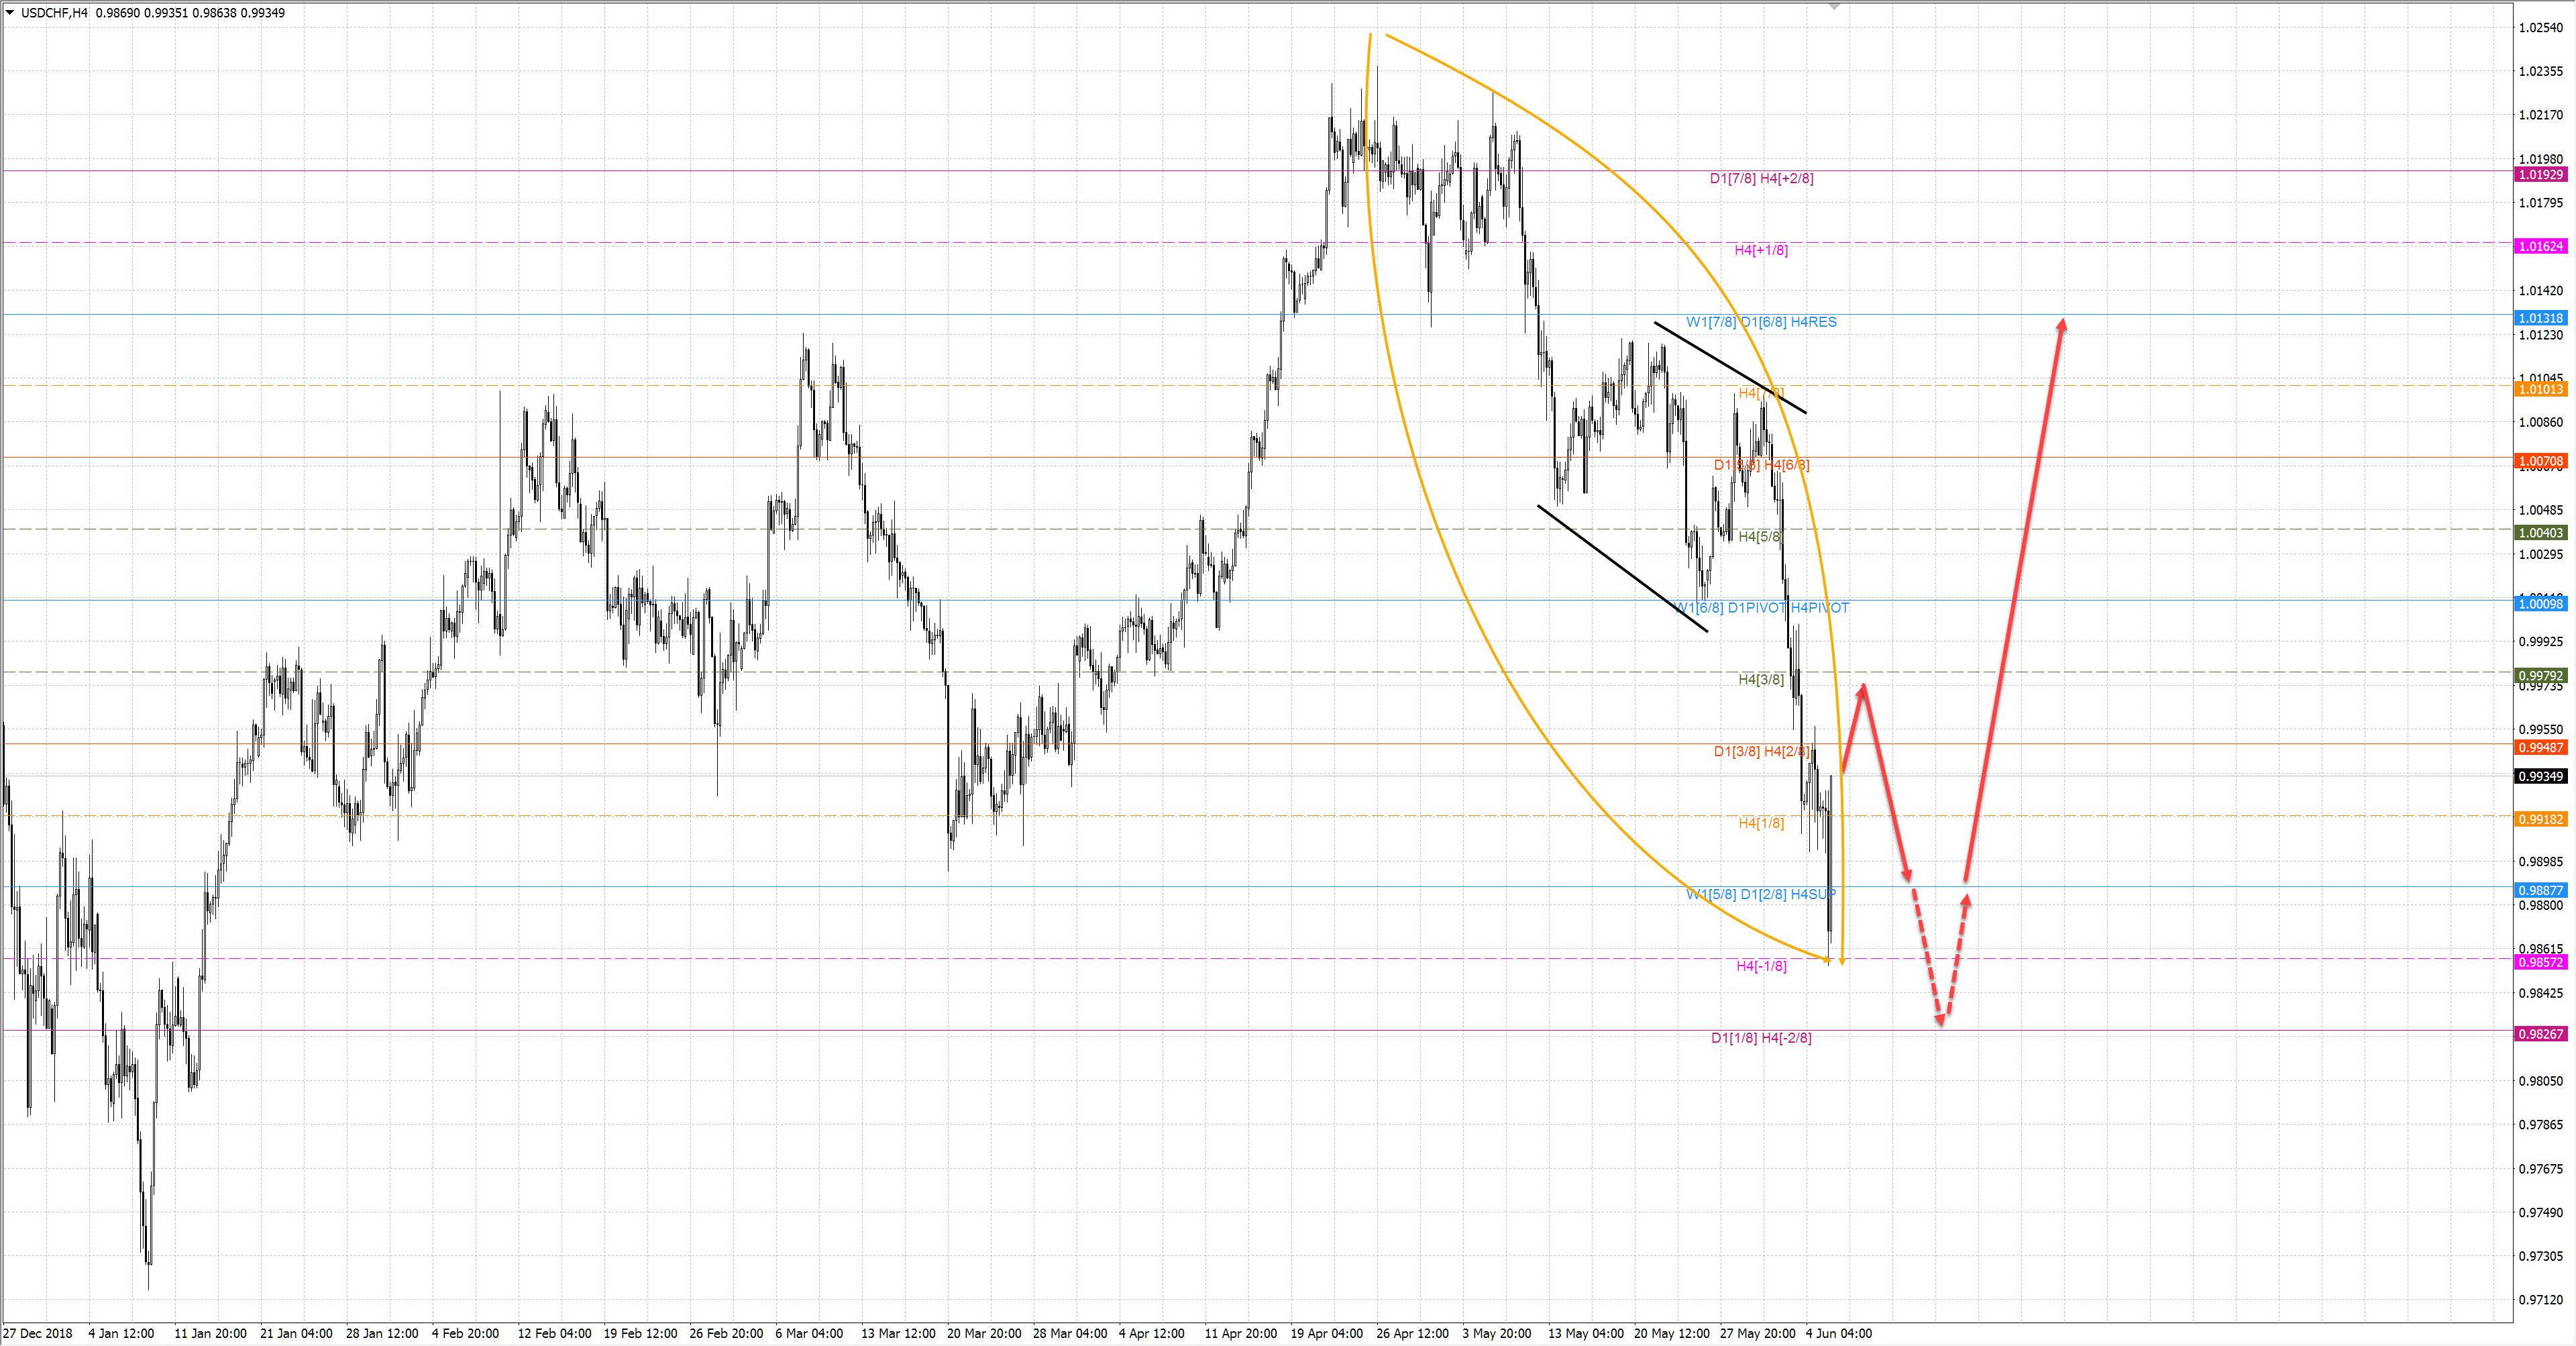
Task: Click the H4[+1/8] dashed level label
Action: click(x=1761, y=250)
